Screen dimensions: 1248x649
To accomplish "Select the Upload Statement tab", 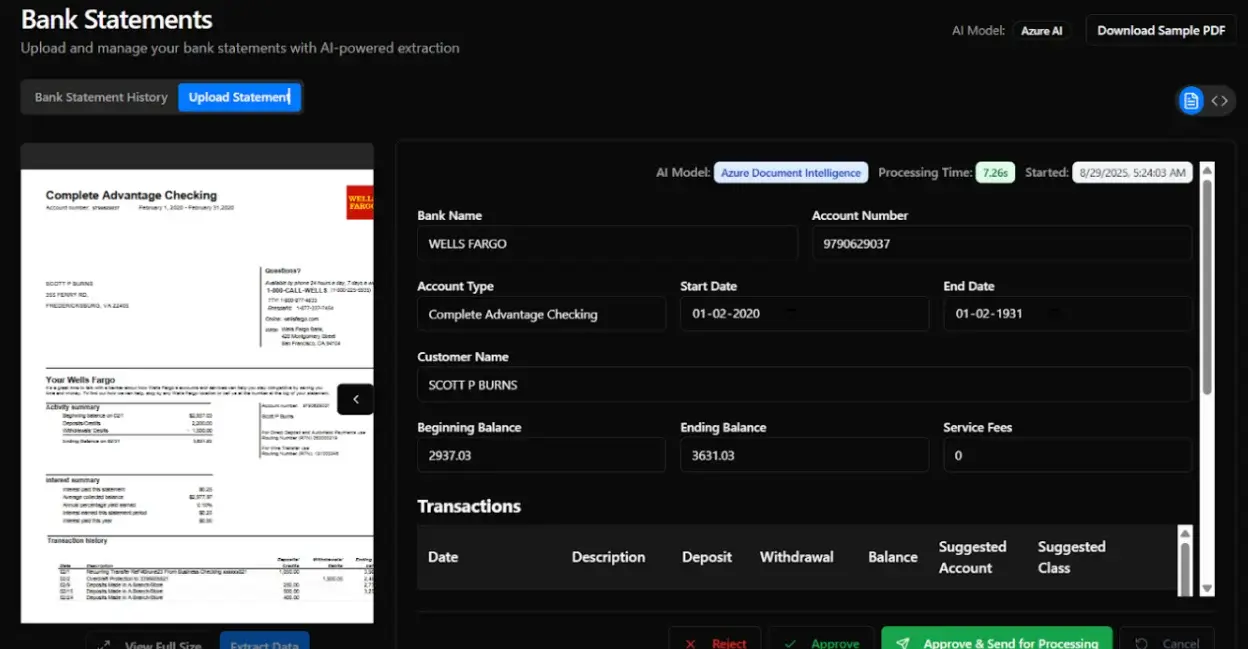I will pos(239,97).
